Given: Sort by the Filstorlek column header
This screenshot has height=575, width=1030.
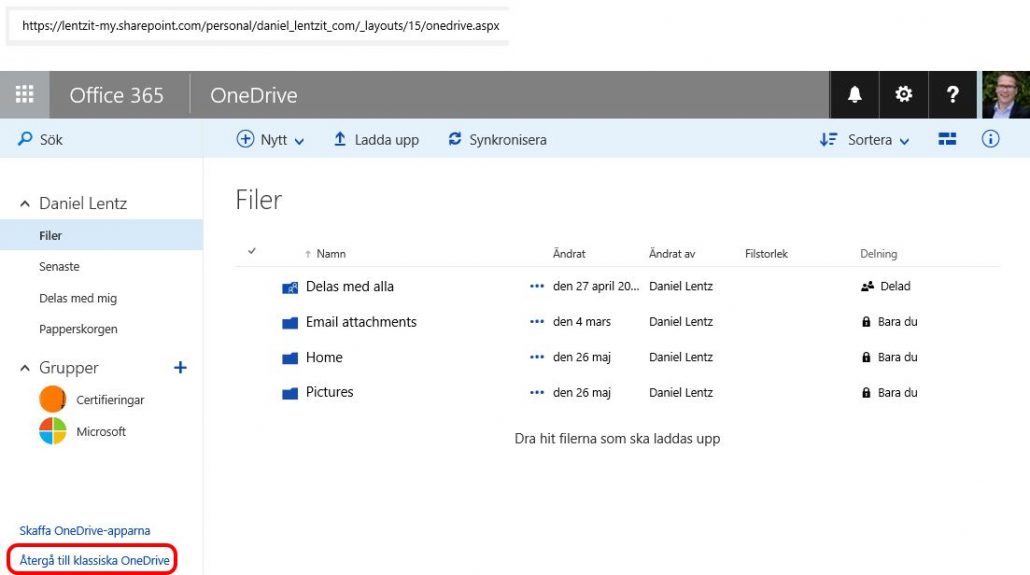Looking at the screenshot, I should pyautogui.click(x=766, y=254).
